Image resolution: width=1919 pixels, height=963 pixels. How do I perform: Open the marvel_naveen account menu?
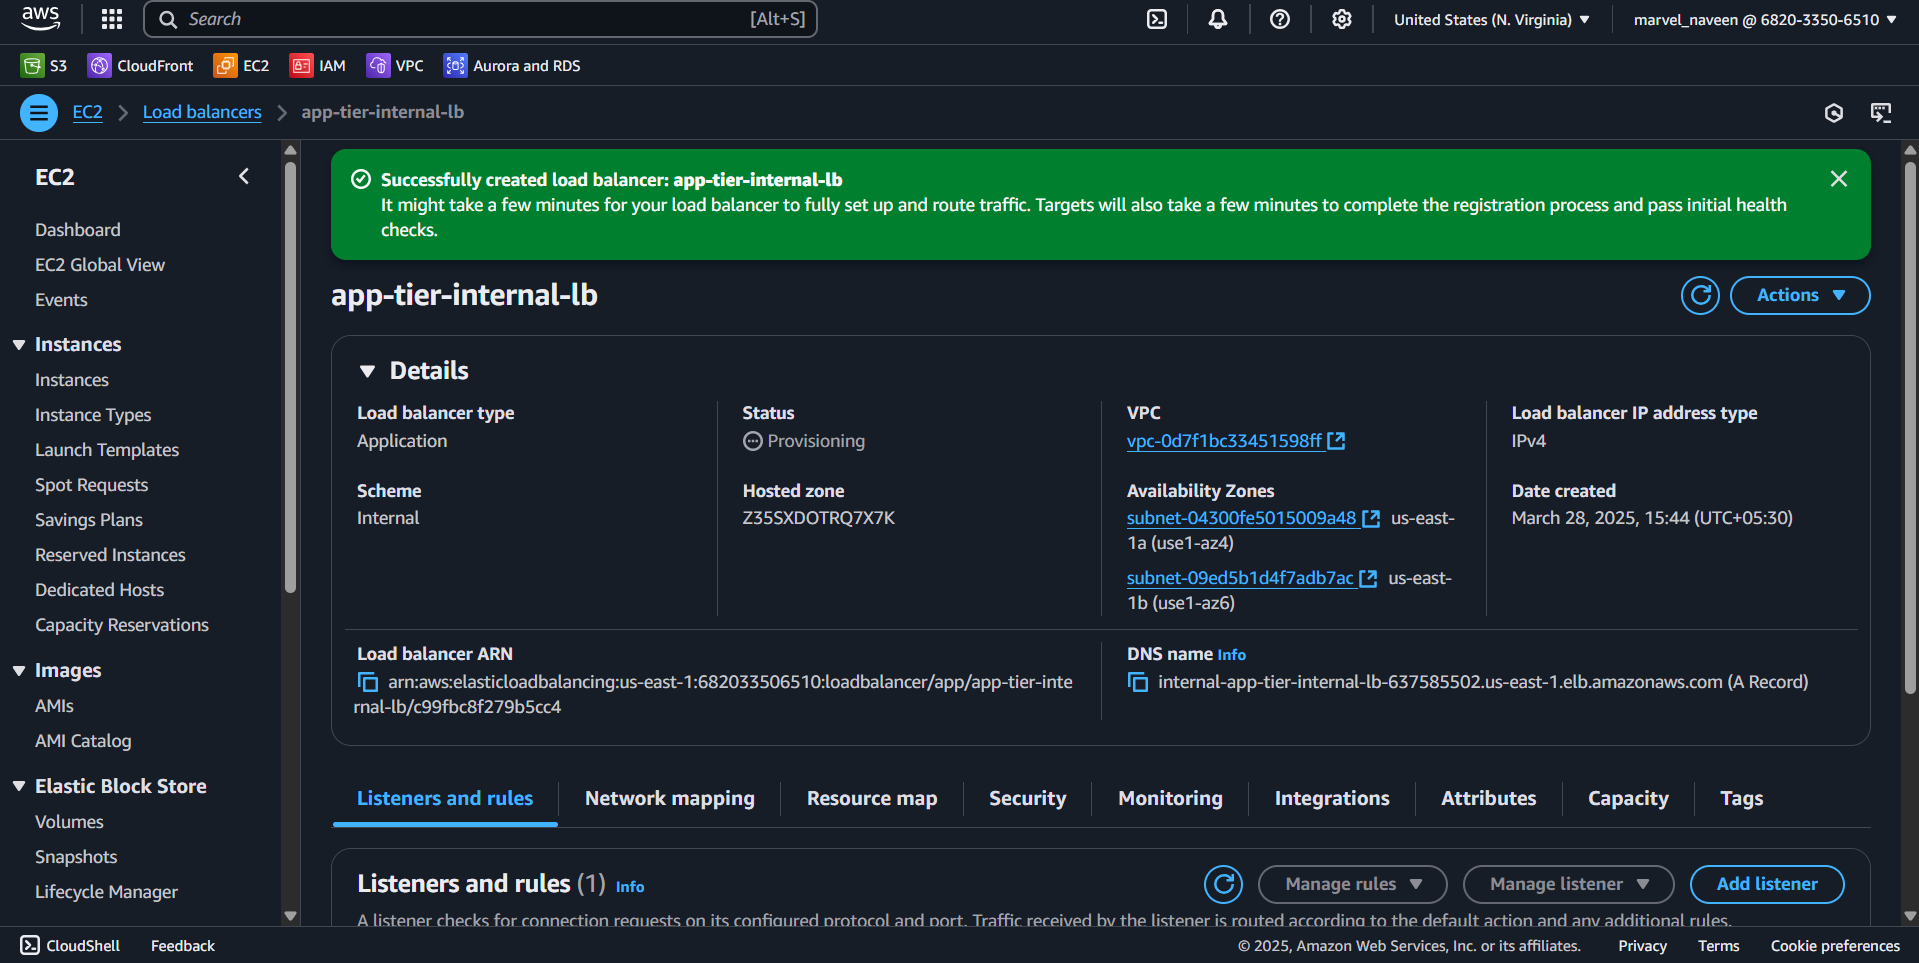click(1764, 20)
